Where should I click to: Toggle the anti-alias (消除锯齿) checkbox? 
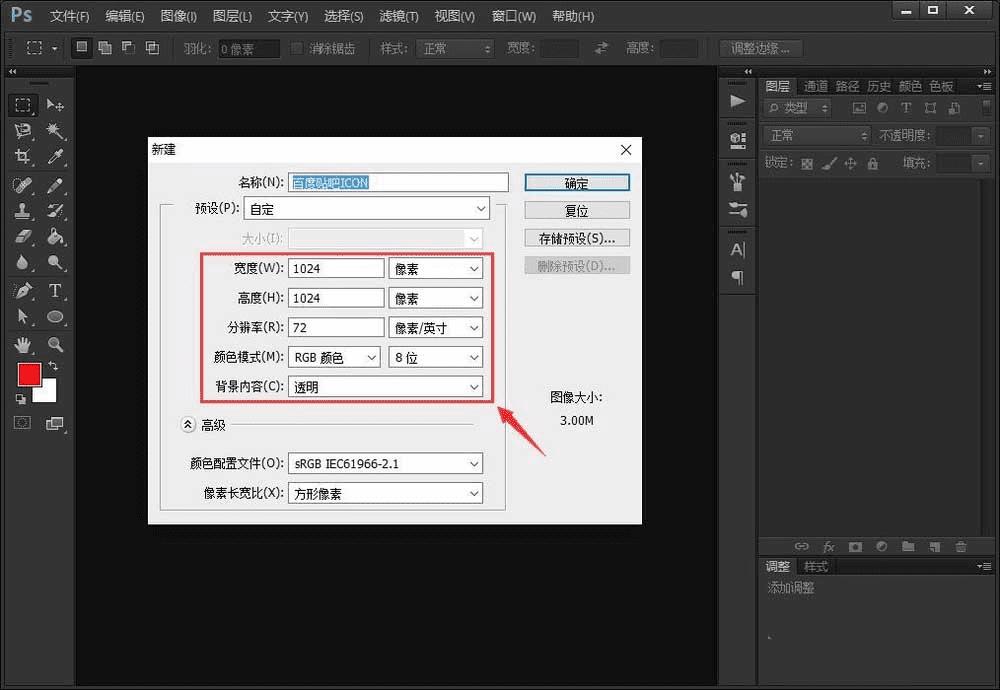(x=297, y=48)
